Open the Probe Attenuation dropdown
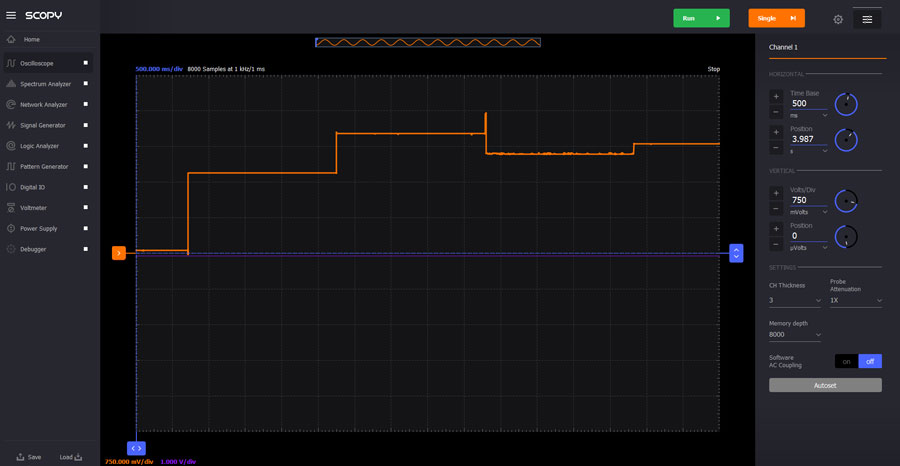Viewport: 900px width, 466px height. 856,300
